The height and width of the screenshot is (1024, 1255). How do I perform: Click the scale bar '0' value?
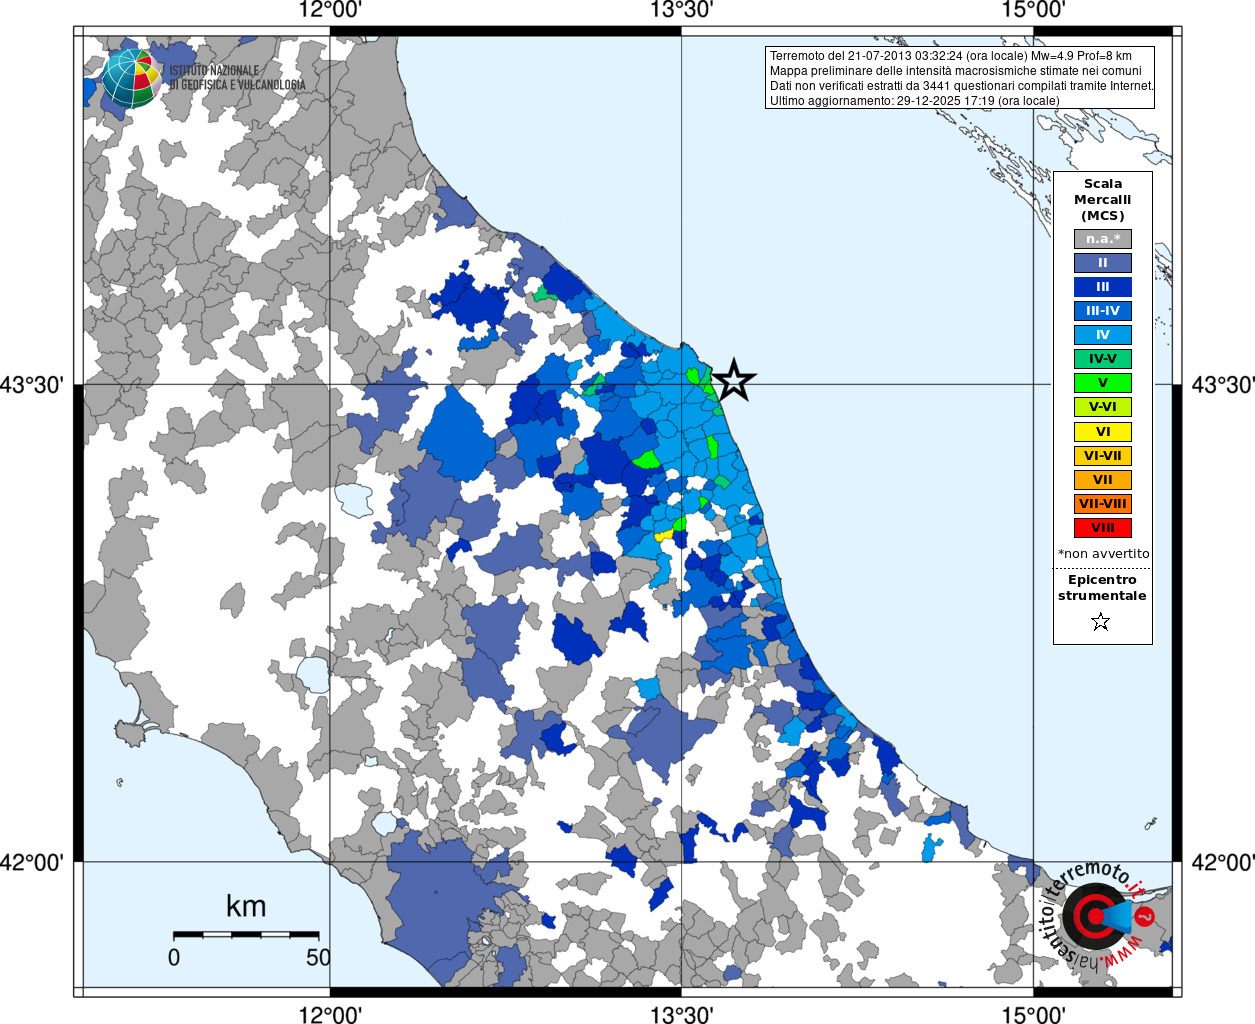click(174, 957)
